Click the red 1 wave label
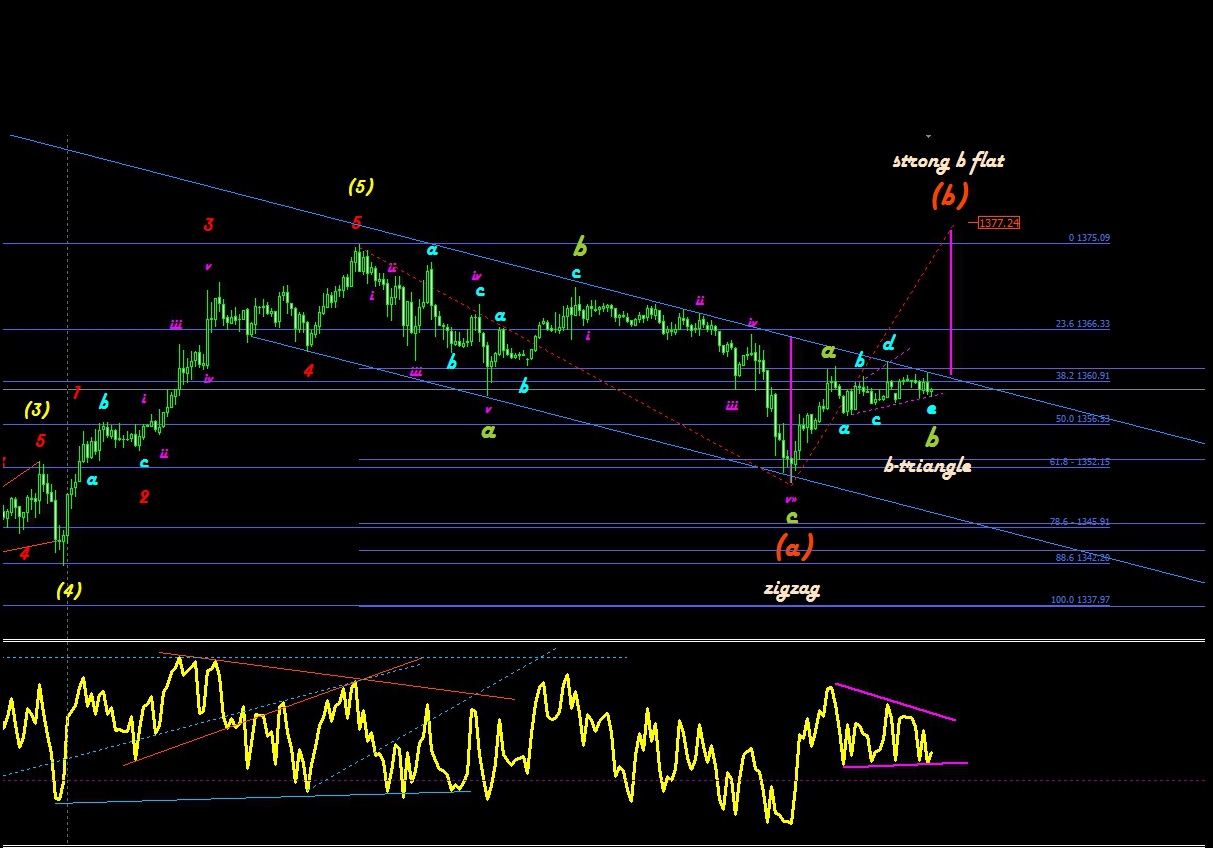 pos(77,391)
